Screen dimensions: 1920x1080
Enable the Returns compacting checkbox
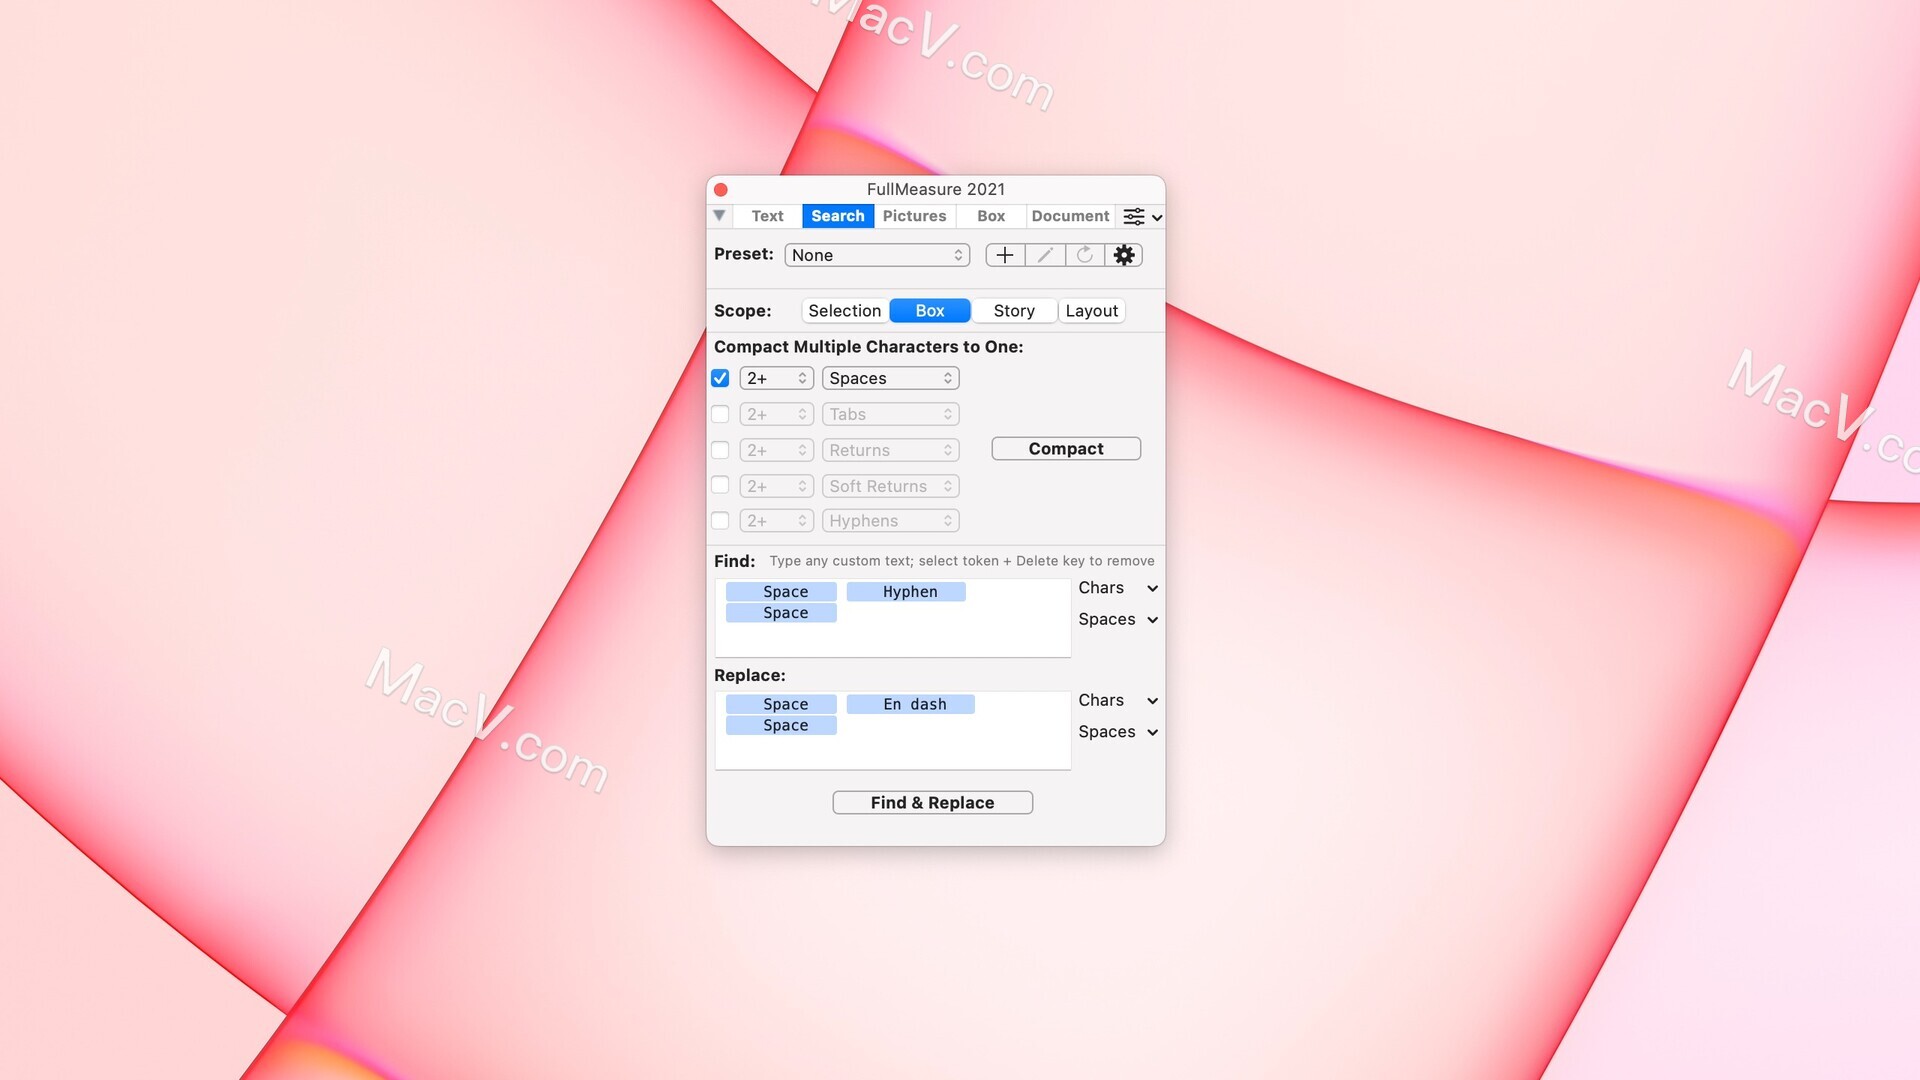click(721, 450)
